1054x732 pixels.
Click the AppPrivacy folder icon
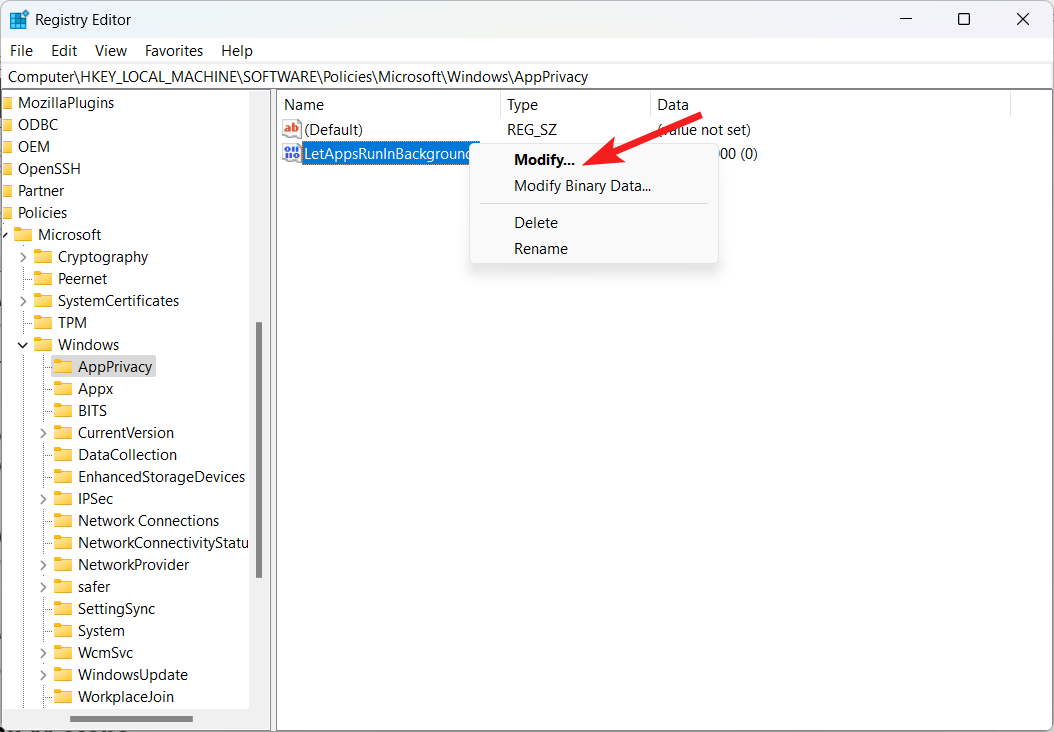(x=63, y=367)
